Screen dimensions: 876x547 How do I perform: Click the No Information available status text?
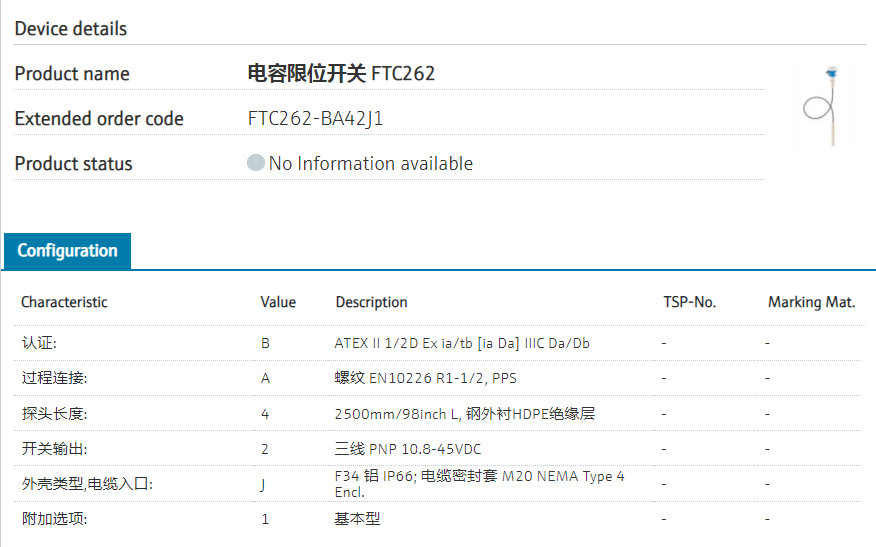click(370, 164)
